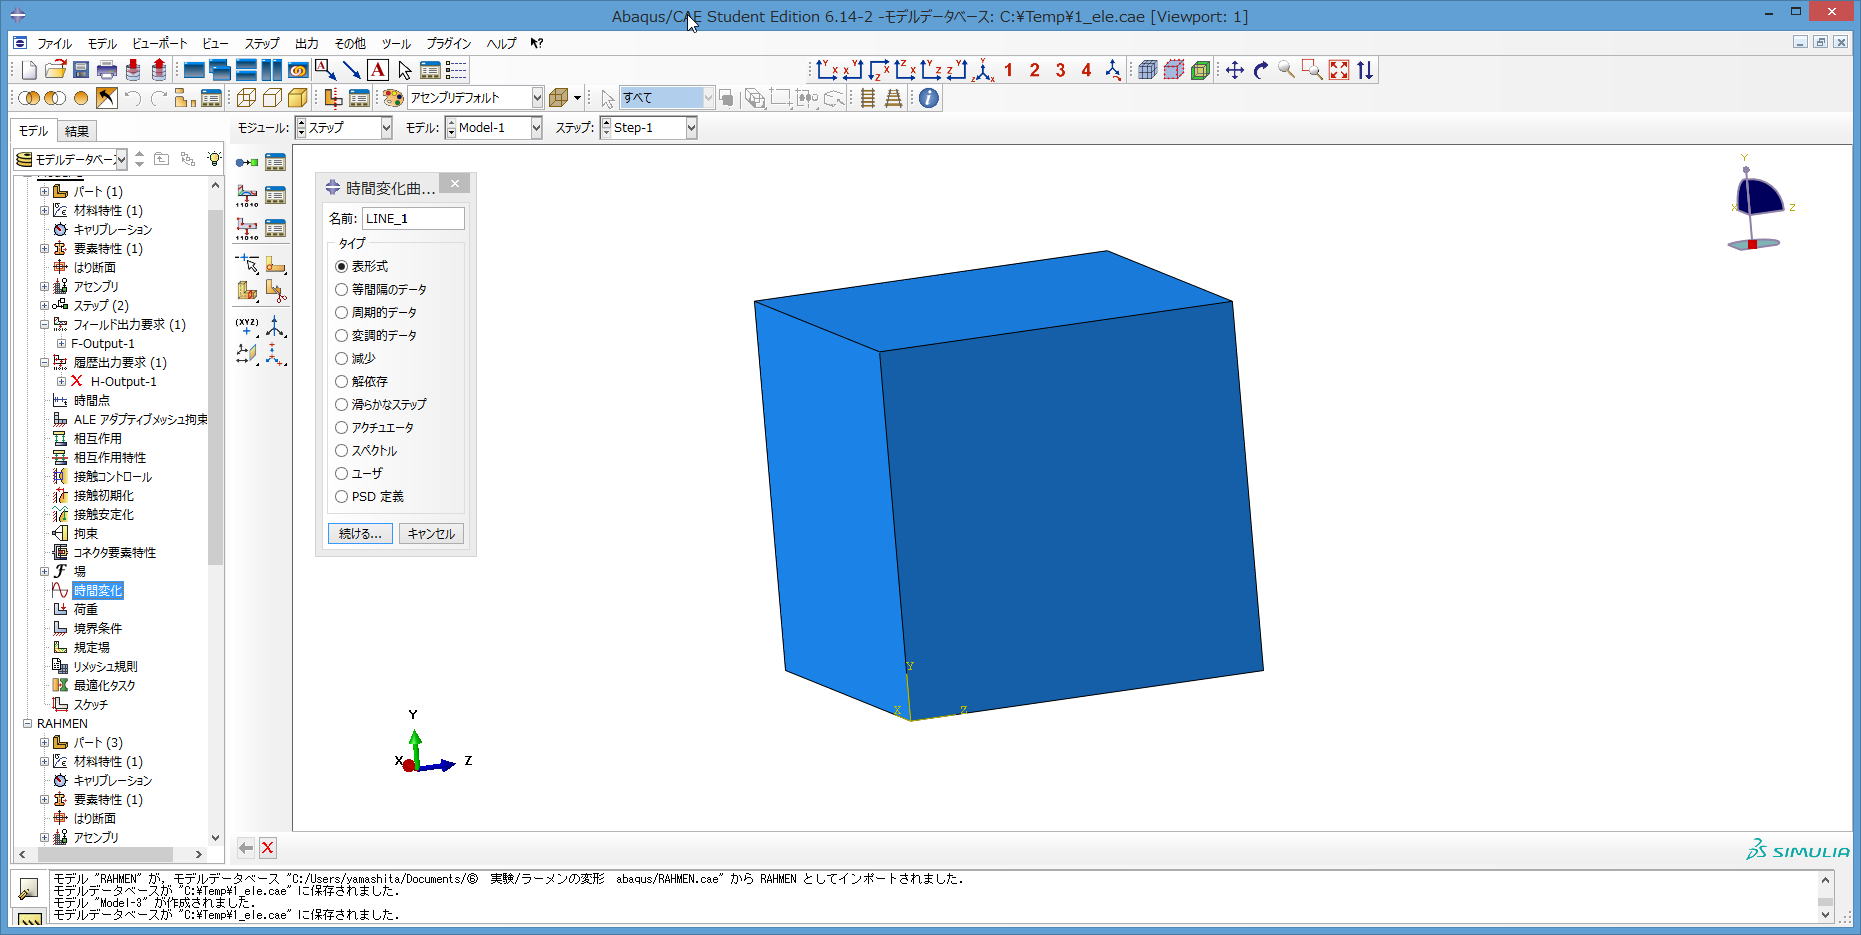The image size is (1861, 935).
Task: Apply custom view number 3
Action: click(x=1061, y=70)
